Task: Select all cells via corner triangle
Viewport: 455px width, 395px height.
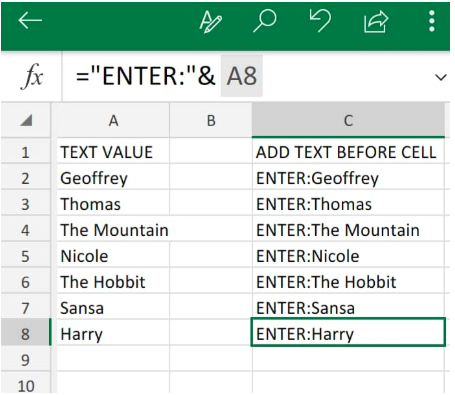Action: pyautogui.click(x=26, y=120)
